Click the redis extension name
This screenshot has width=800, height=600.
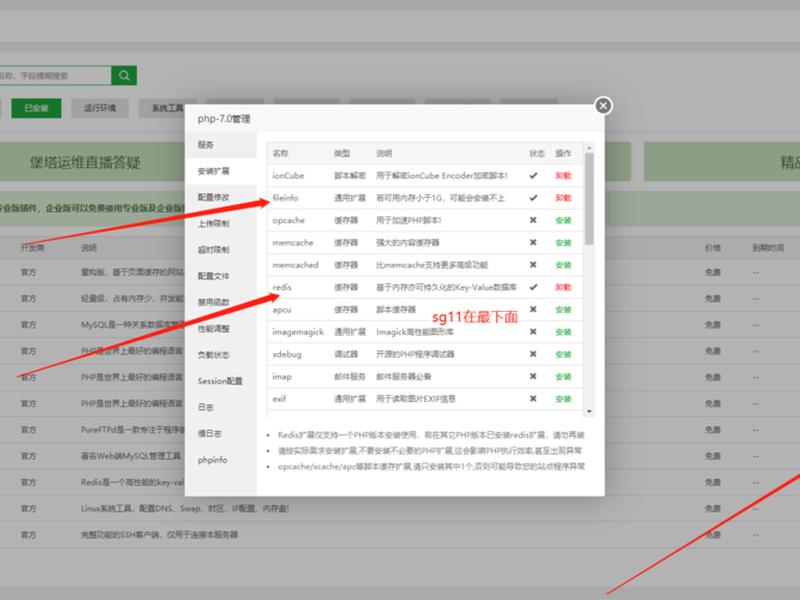[x=282, y=287]
